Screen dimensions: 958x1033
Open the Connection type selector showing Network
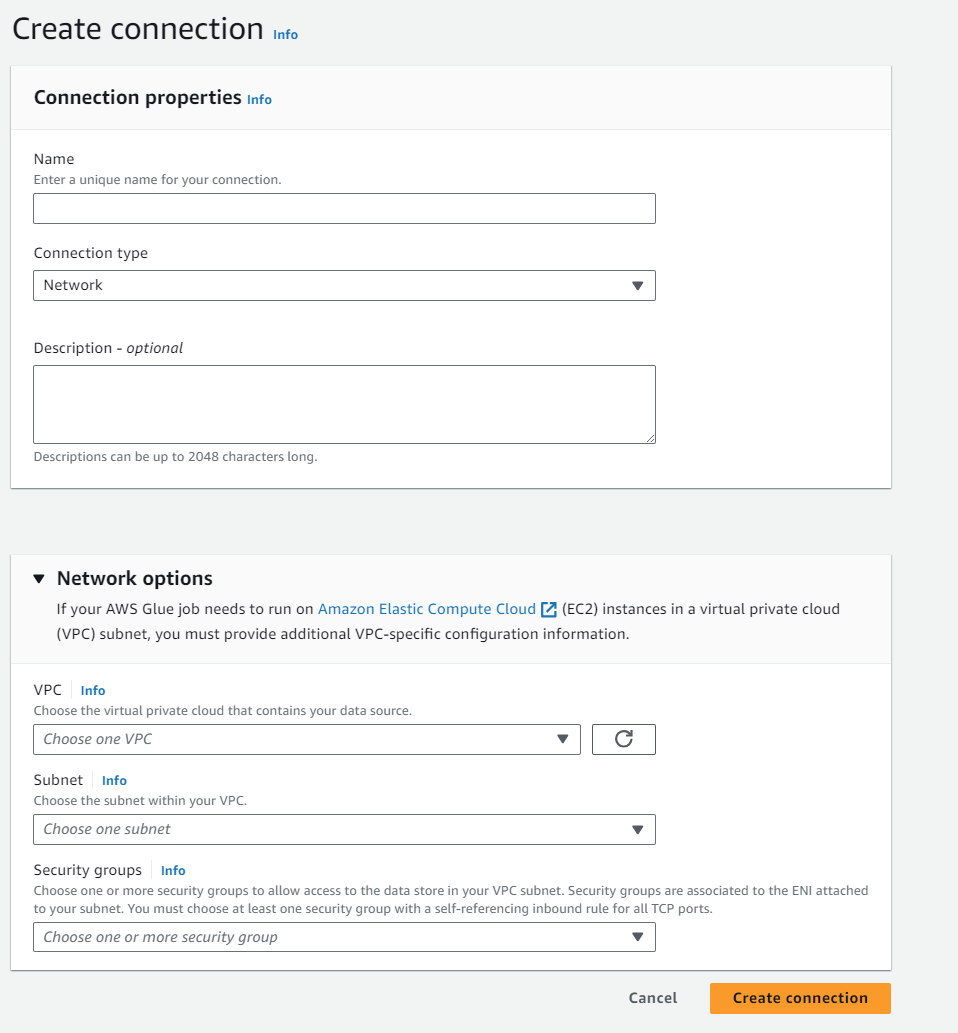[344, 285]
